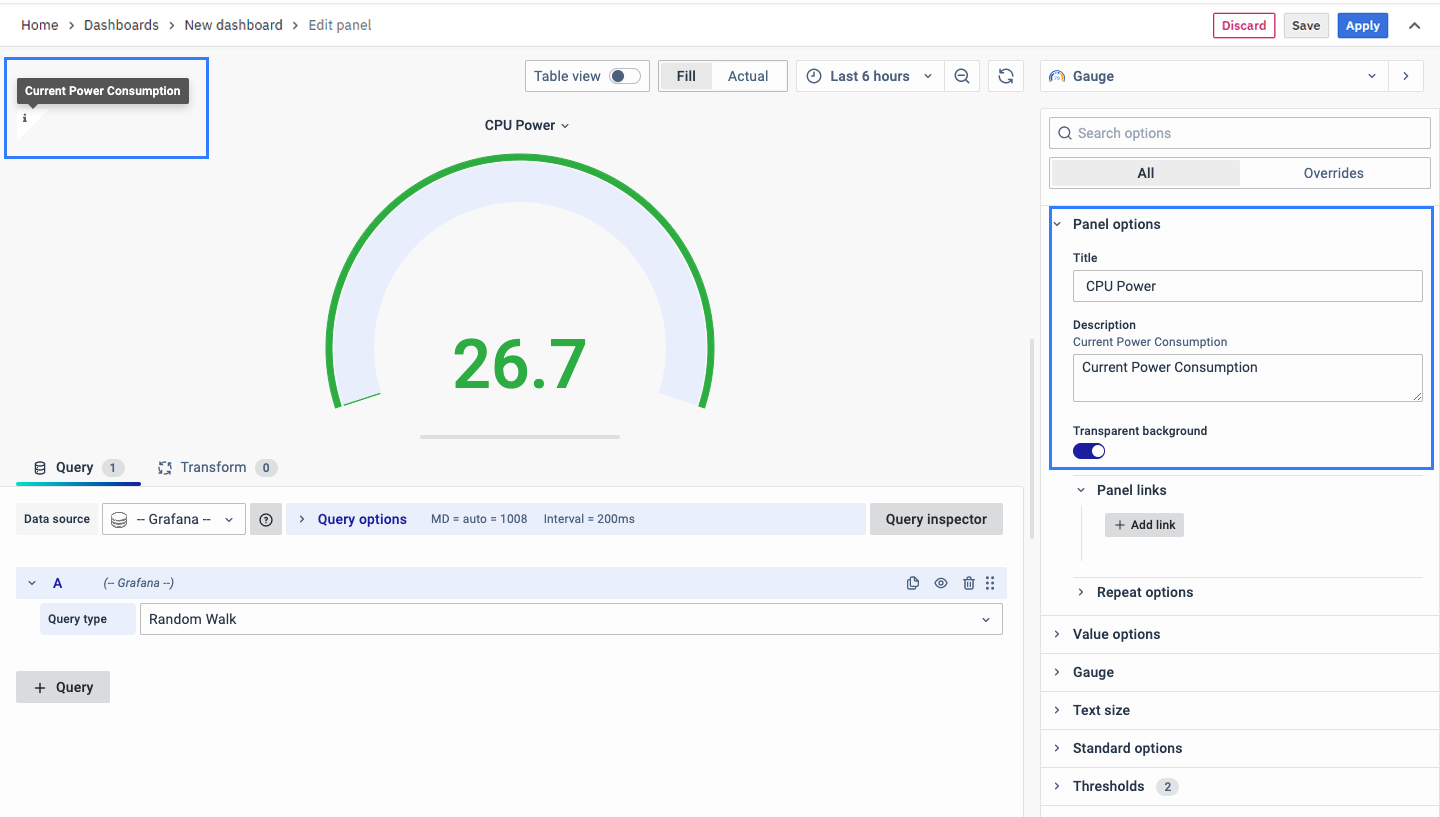
Task: Switch to the Transform tab
Action: [x=213, y=467]
